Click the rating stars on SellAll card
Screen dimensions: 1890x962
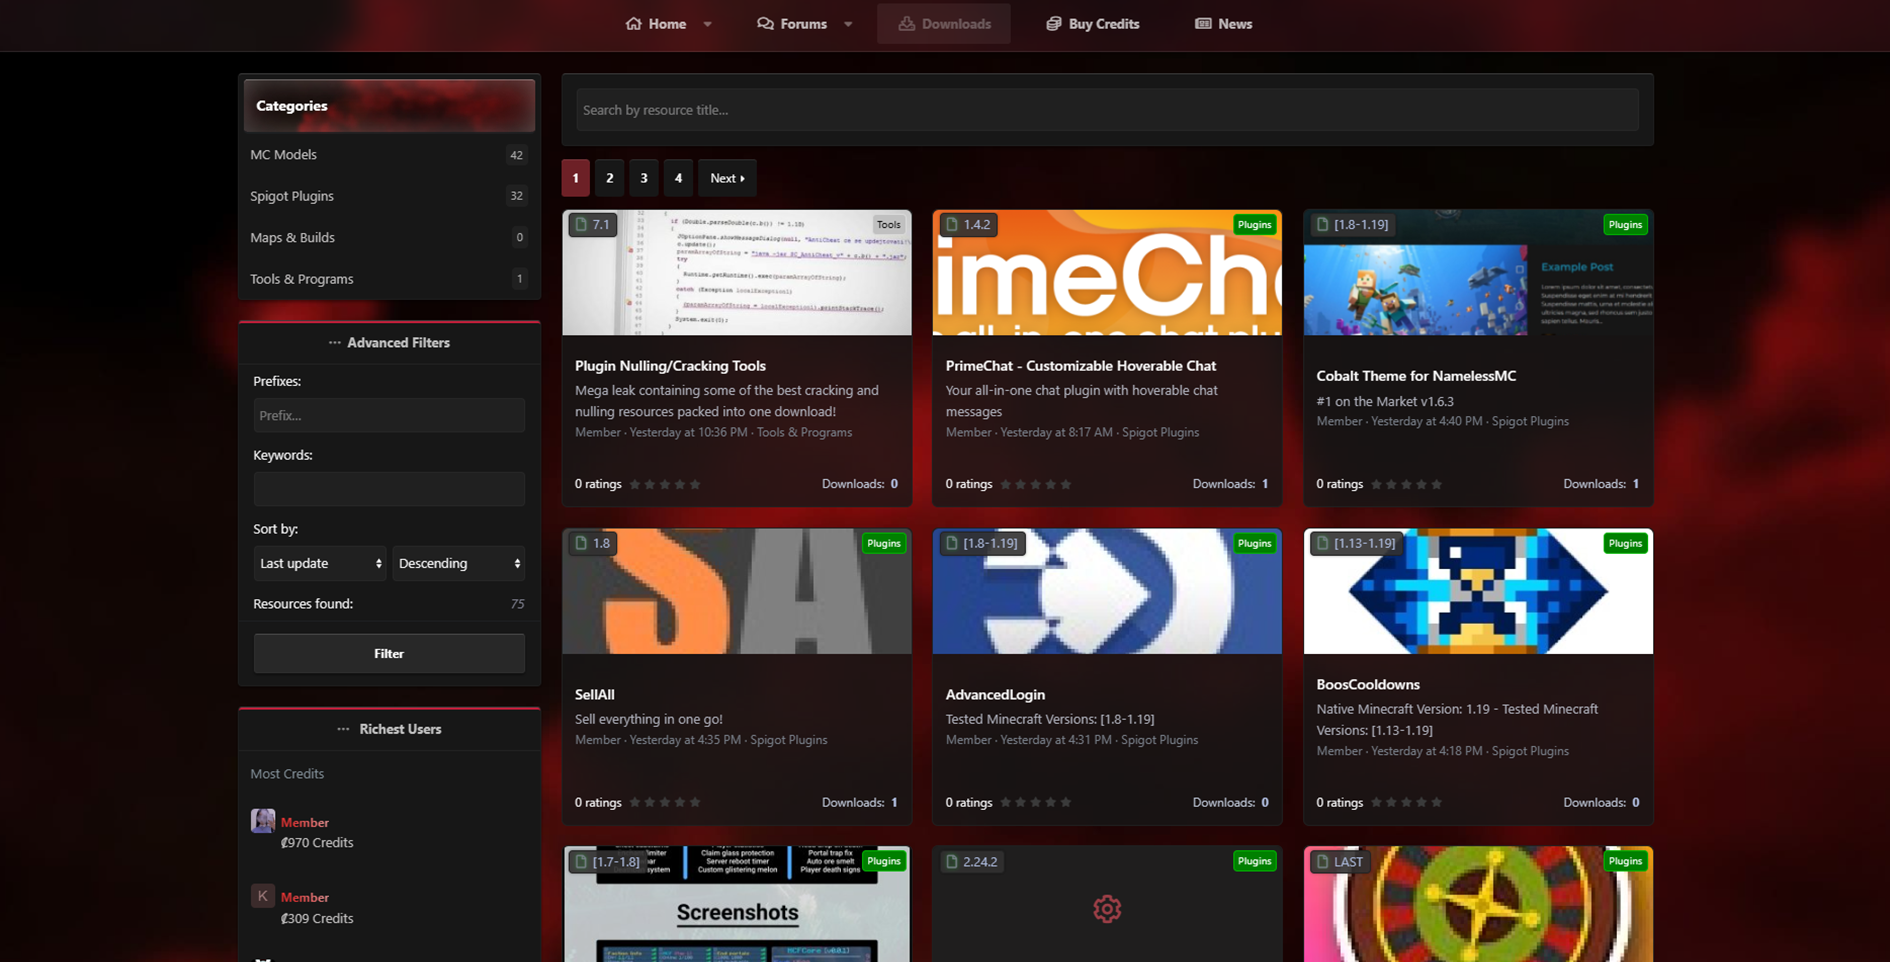click(x=665, y=802)
